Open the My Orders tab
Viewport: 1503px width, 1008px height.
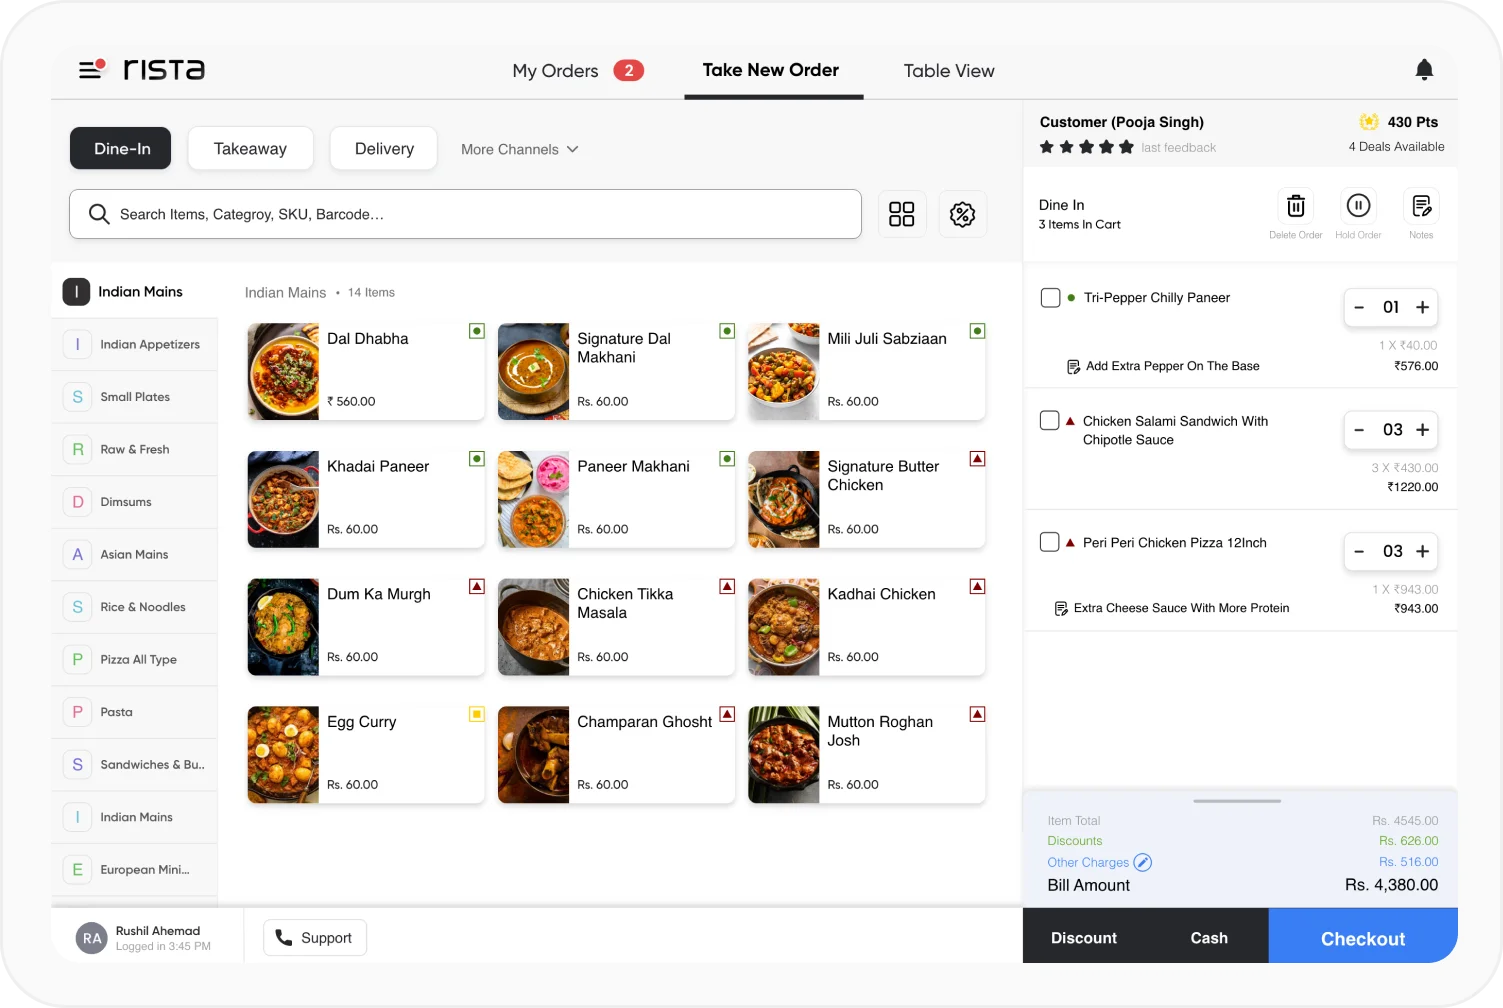click(555, 70)
